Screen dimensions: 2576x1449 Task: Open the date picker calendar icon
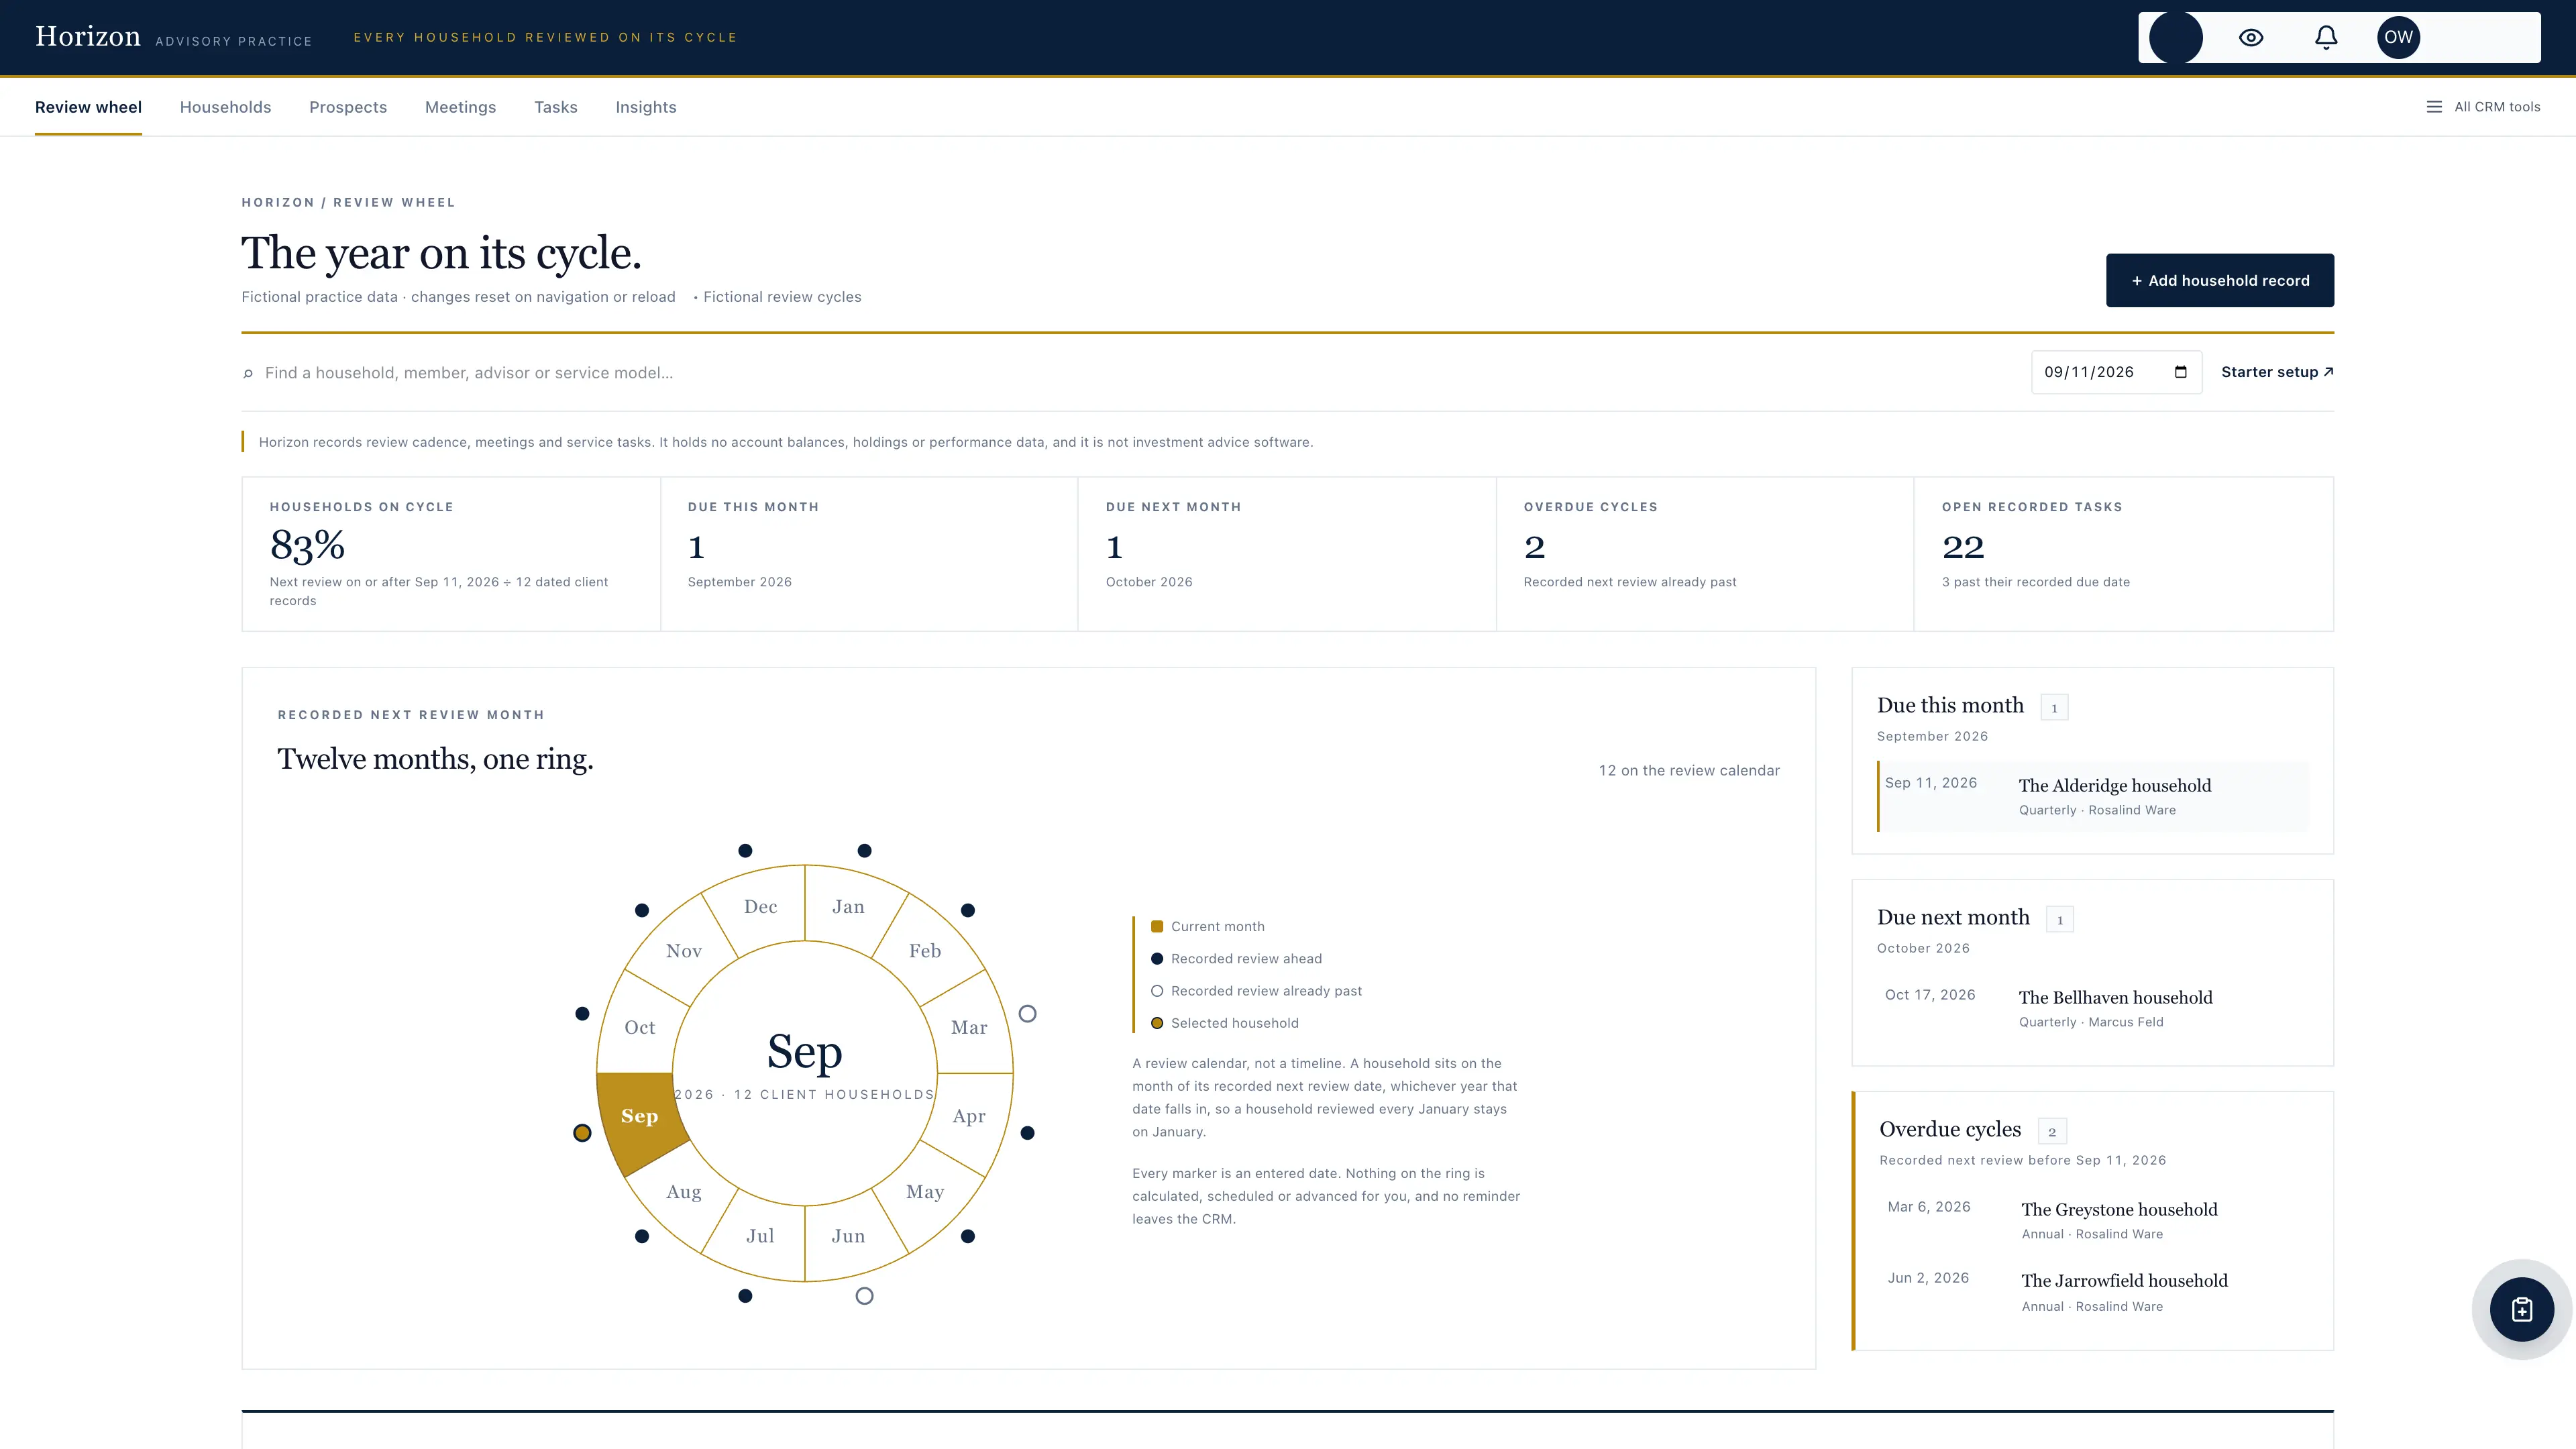point(2181,372)
